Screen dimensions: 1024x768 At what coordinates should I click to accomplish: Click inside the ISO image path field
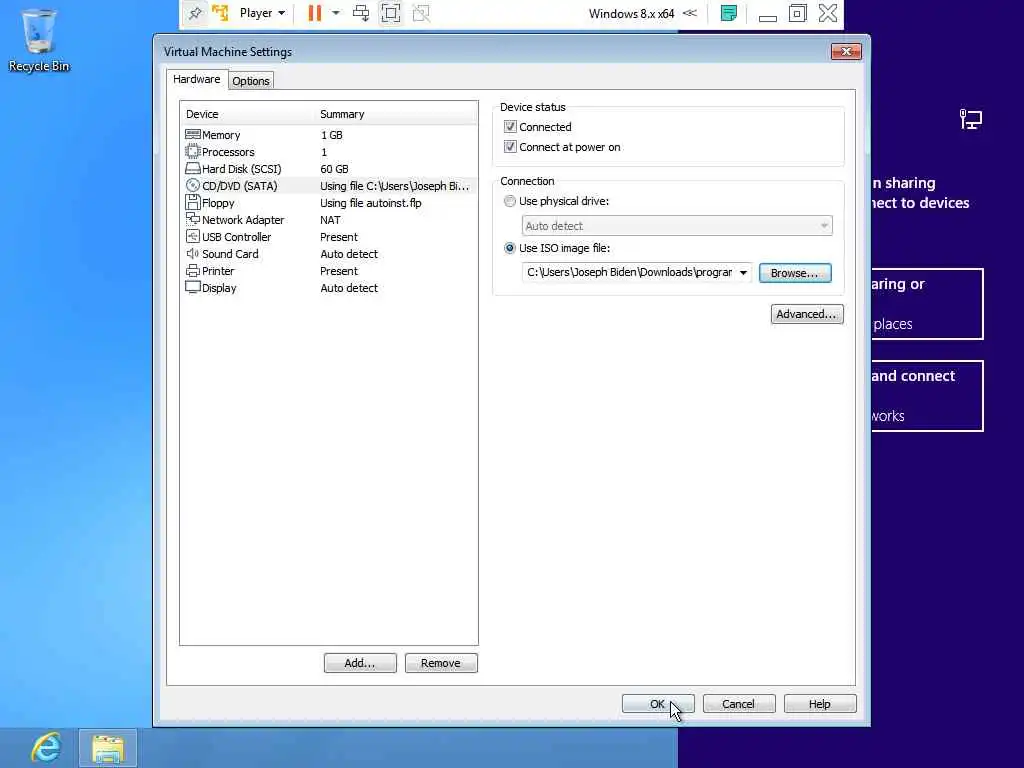click(x=629, y=272)
